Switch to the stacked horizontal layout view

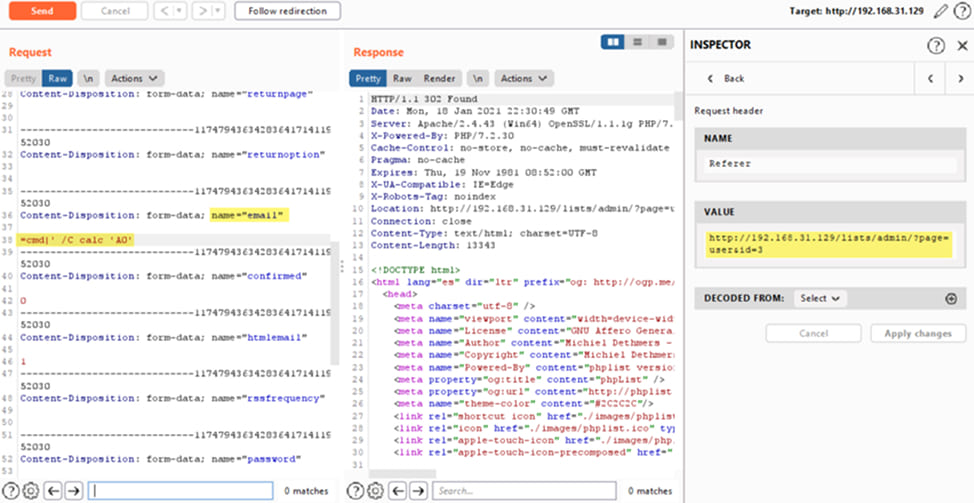tap(637, 42)
